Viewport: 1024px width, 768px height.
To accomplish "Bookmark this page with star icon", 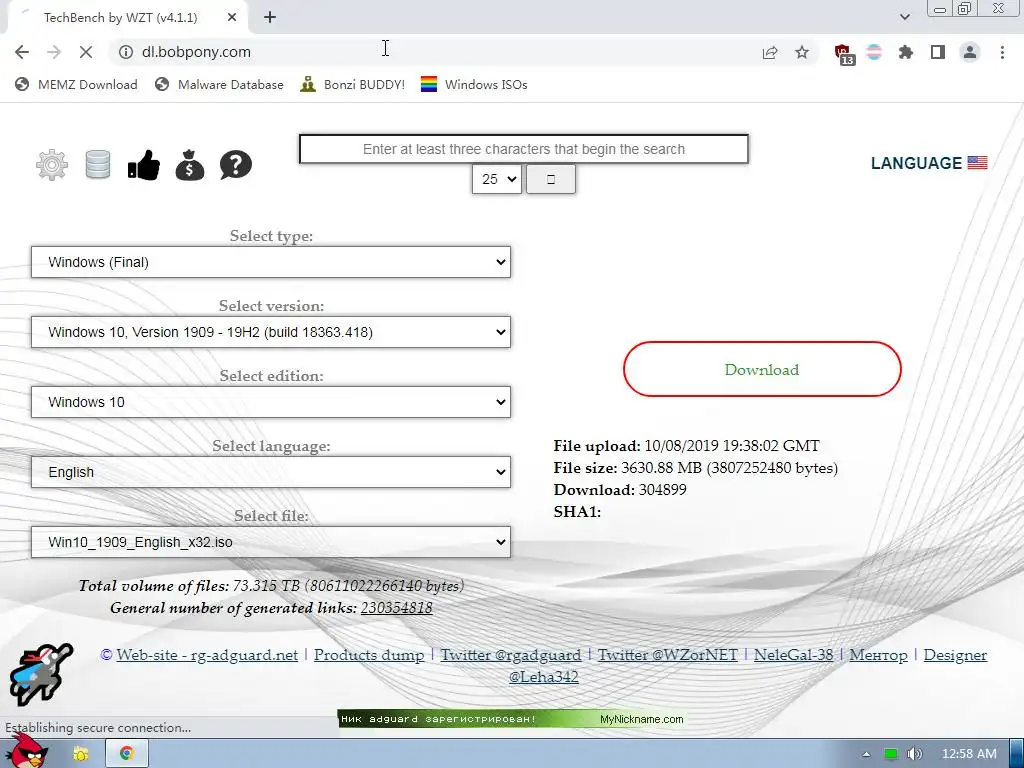I will coord(802,52).
